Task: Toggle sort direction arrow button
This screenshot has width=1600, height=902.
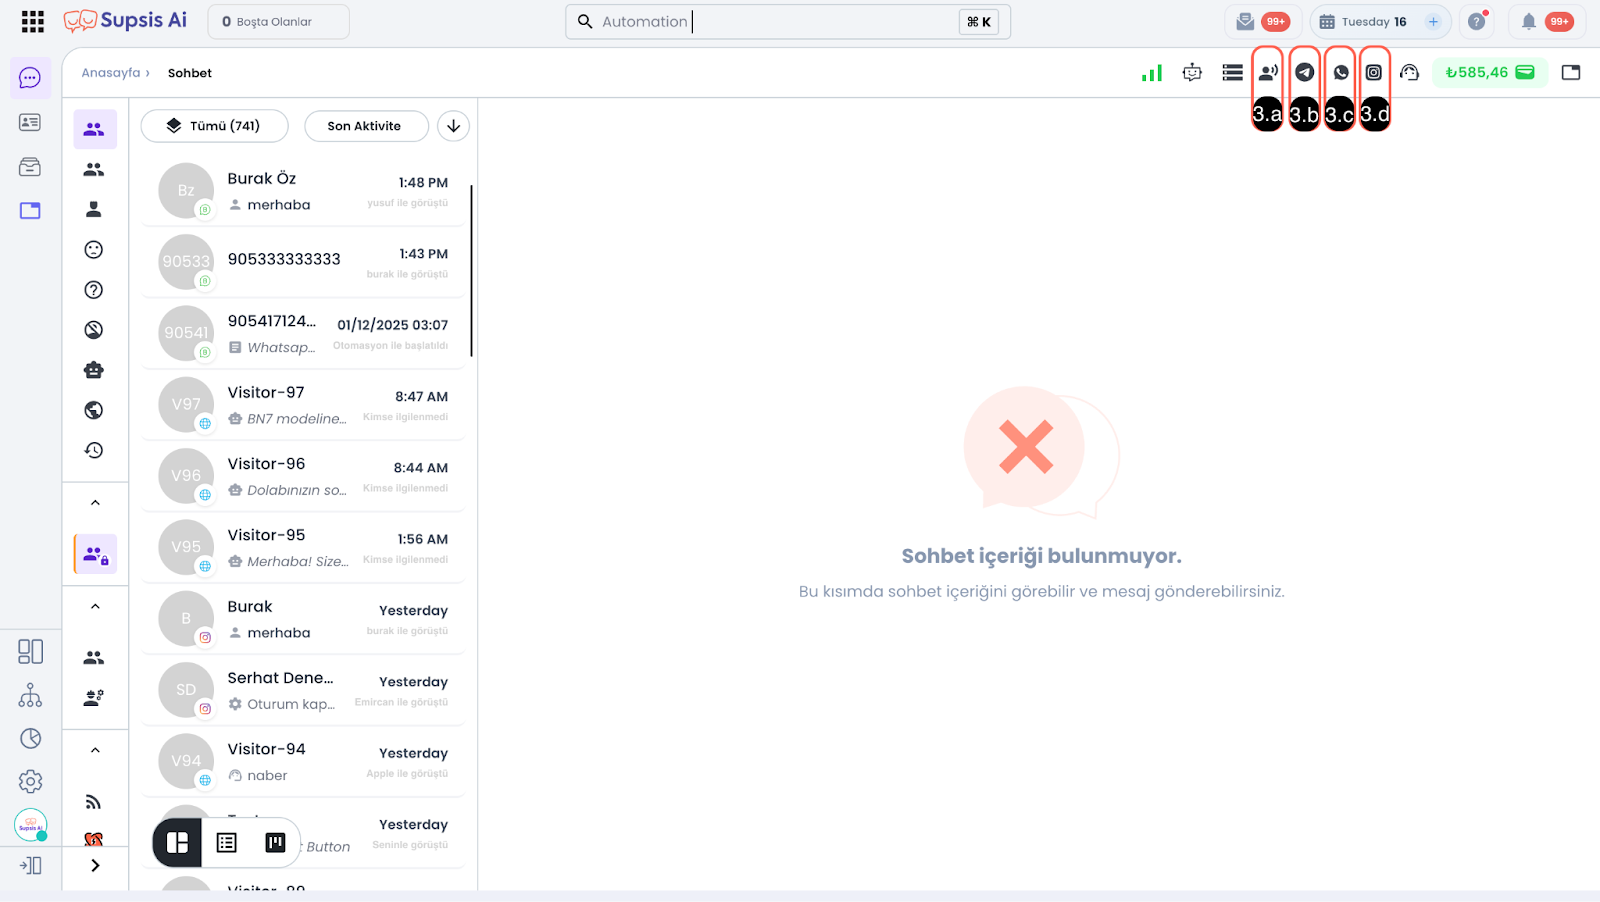Action: (x=453, y=126)
